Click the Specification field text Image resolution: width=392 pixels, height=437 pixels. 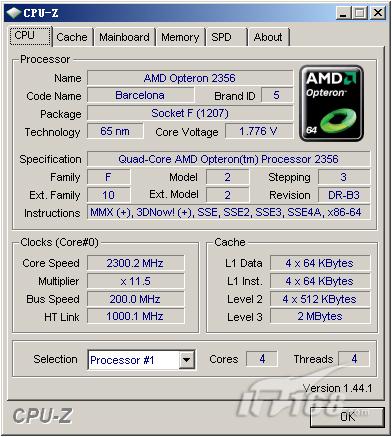click(228, 159)
